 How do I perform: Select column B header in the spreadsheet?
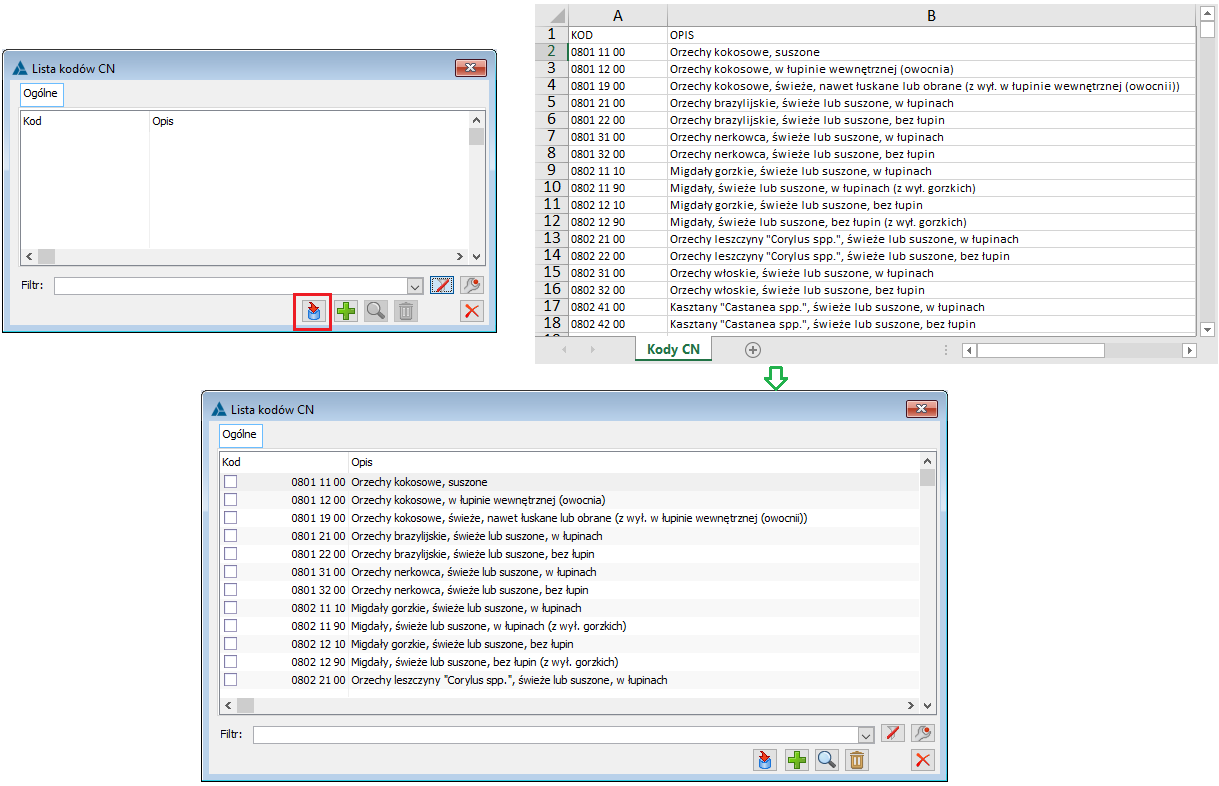[x=931, y=16]
